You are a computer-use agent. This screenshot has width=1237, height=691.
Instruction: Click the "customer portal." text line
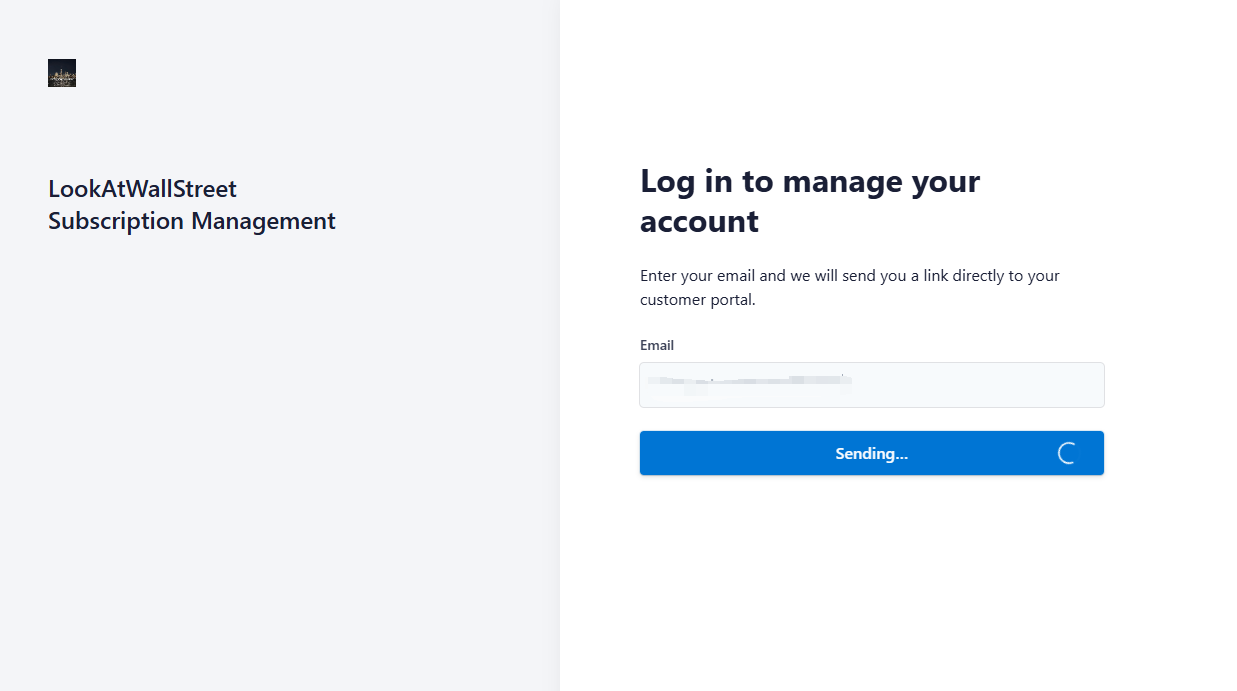(698, 300)
